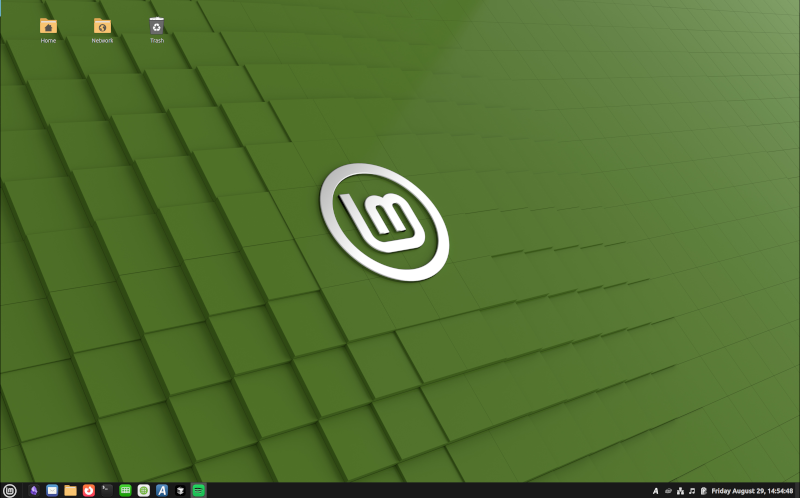Open the Network folder on the desktop
The width and height of the screenshot is (800, 498).
click(x=103, y=31)
